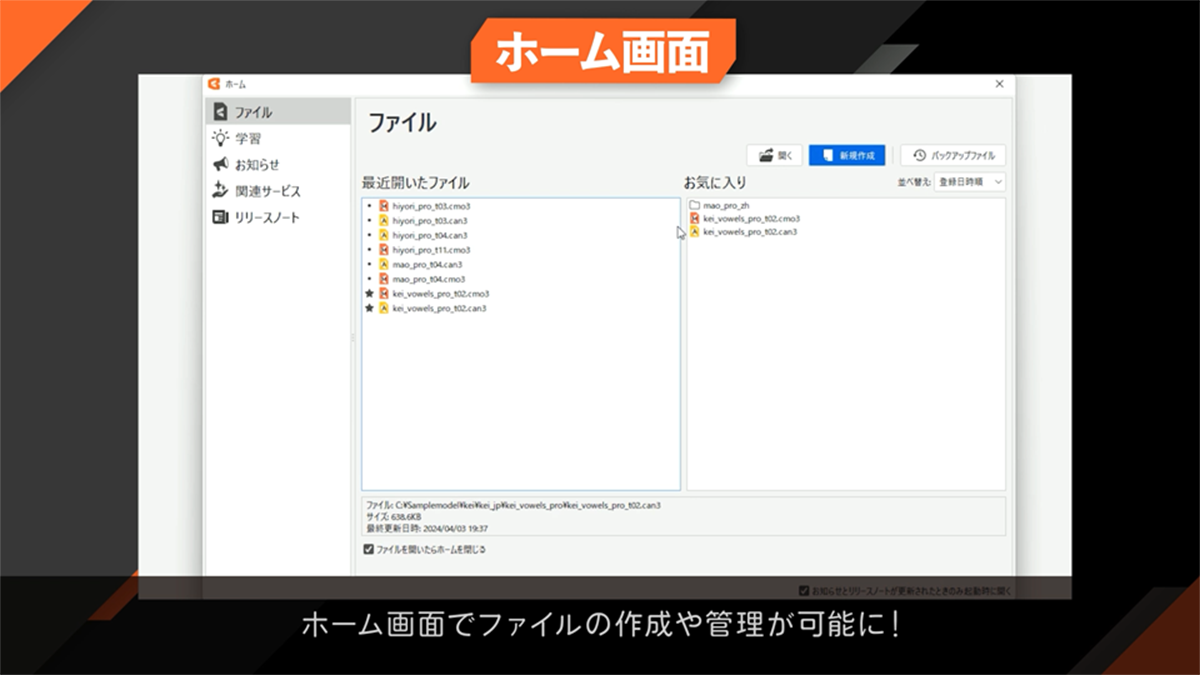Screen dimensions: 1200x675
Task: Open the 並べ替え 登録日時順 dropdown
Action: 969,182
